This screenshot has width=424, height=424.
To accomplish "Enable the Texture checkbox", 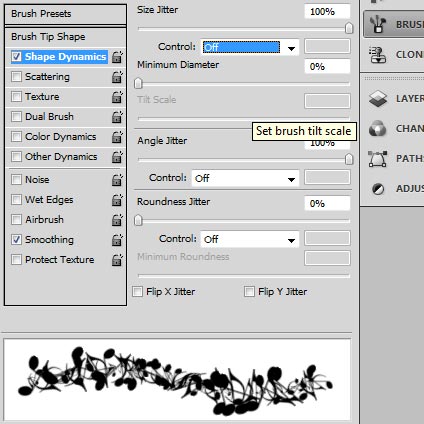I will click(x=16, y=97).
